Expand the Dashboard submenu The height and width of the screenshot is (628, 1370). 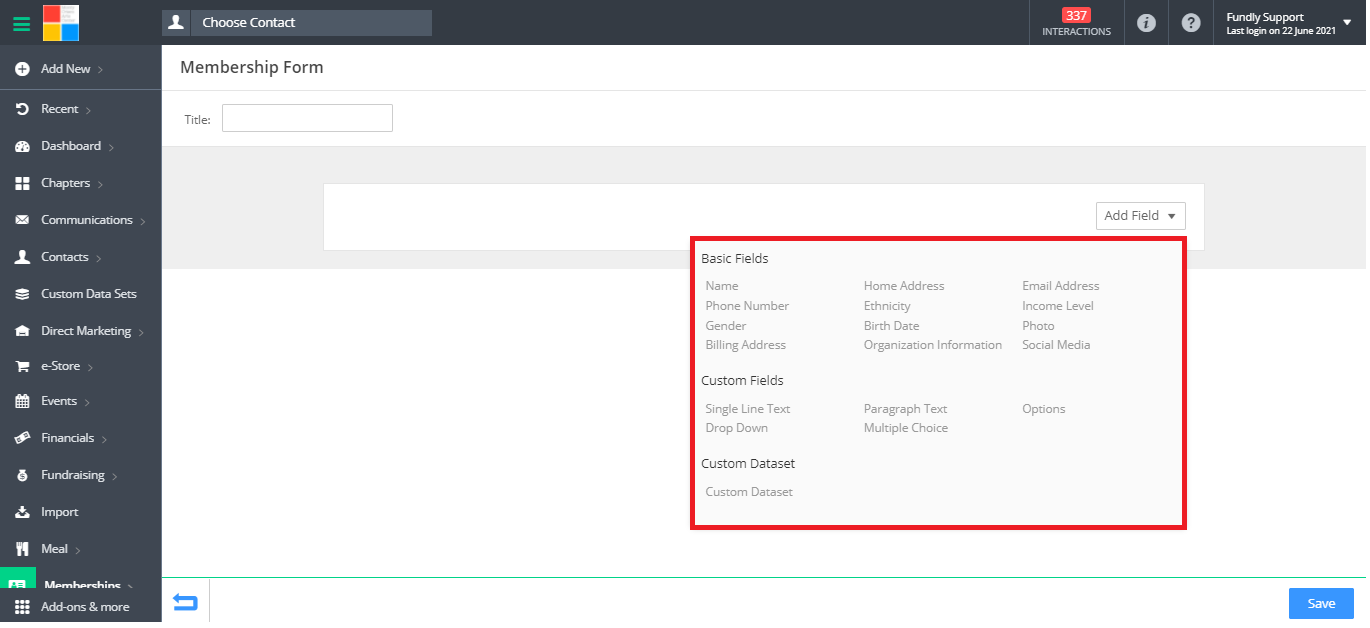coord(111,147)
